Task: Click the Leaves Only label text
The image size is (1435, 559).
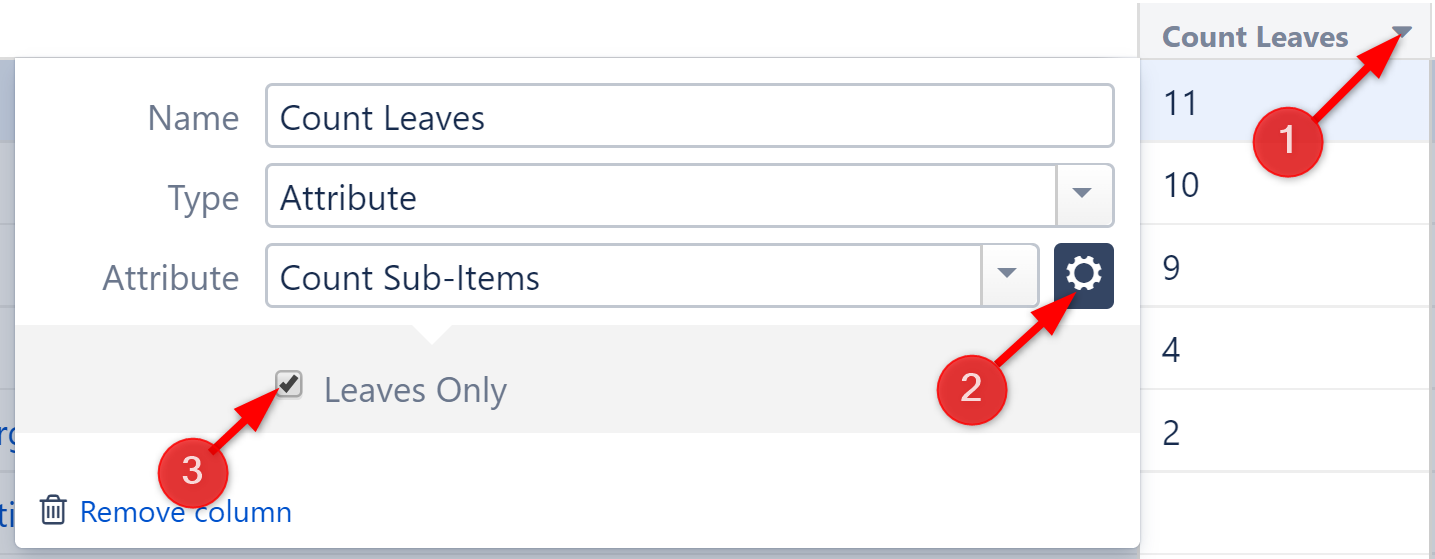Action: (x=415, y=390)
